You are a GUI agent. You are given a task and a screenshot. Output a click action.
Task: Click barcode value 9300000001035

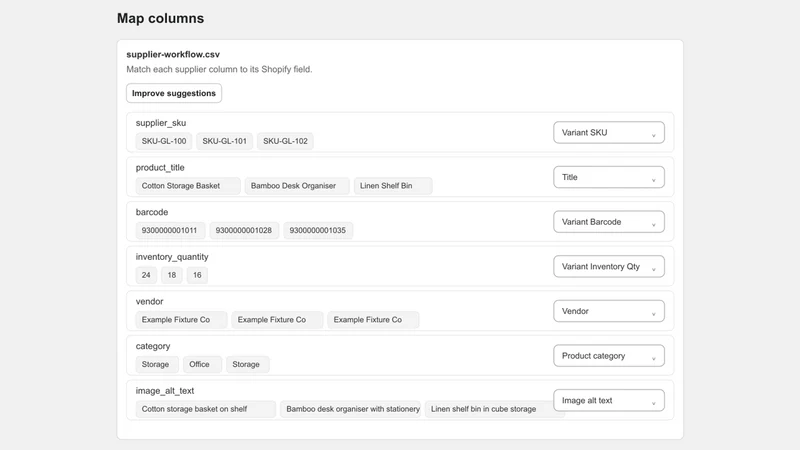[x=318, y=231]
